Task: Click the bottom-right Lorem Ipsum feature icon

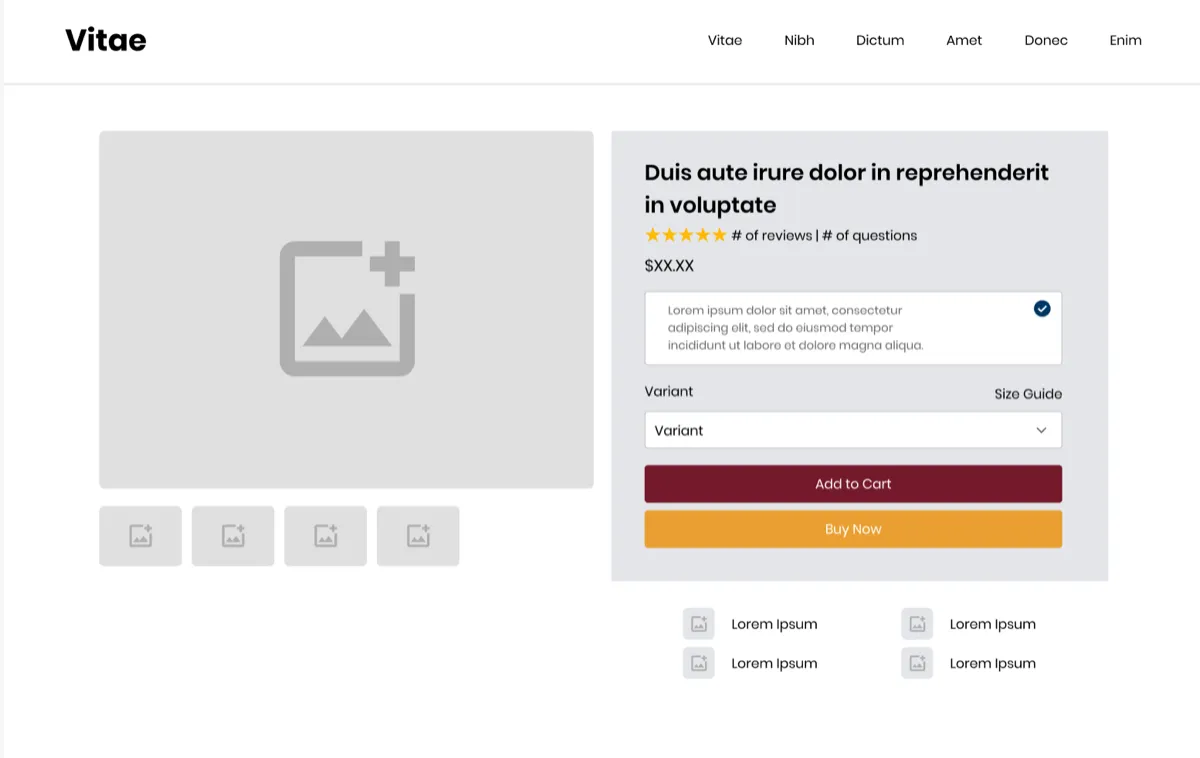Action: pos(917,663)
